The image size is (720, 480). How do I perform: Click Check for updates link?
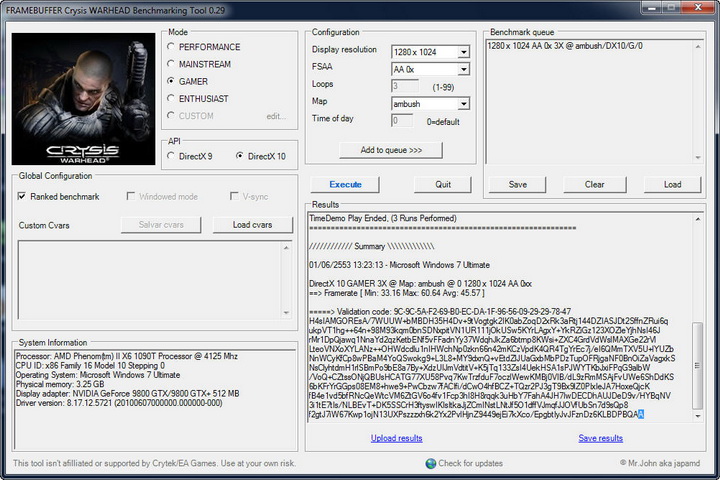[x=470, y=463]
